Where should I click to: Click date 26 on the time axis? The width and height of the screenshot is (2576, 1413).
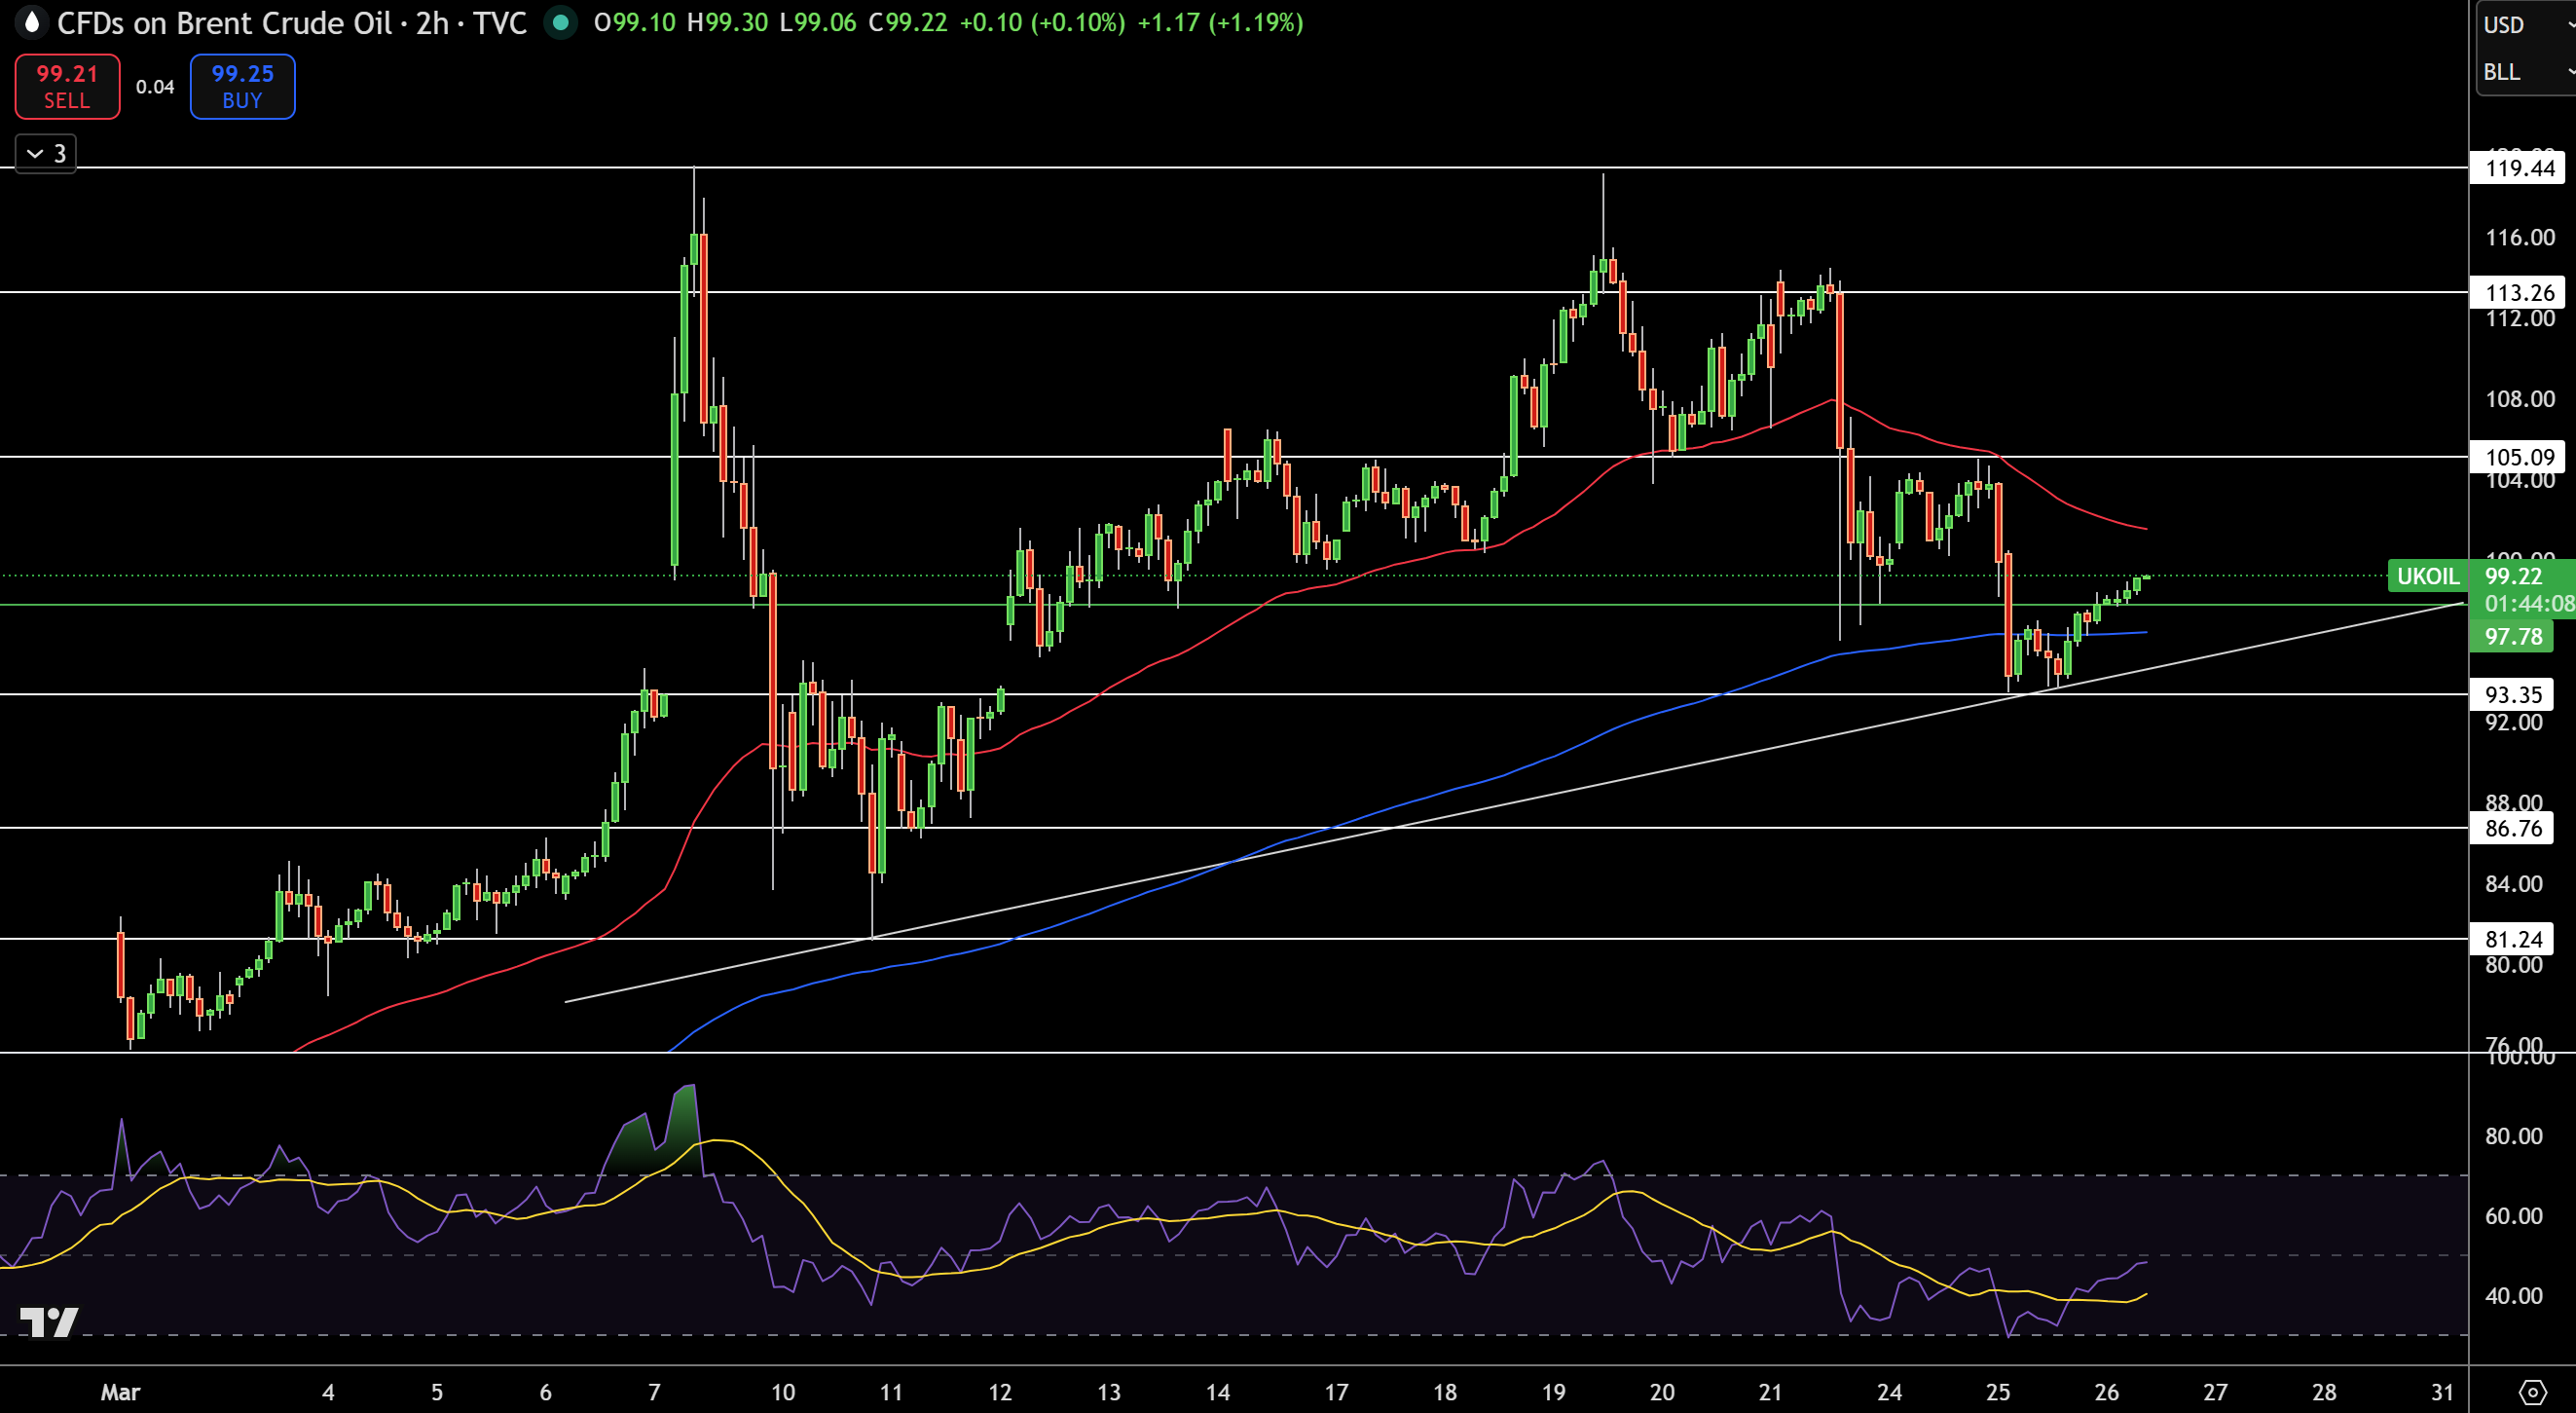(2106, 1391)
